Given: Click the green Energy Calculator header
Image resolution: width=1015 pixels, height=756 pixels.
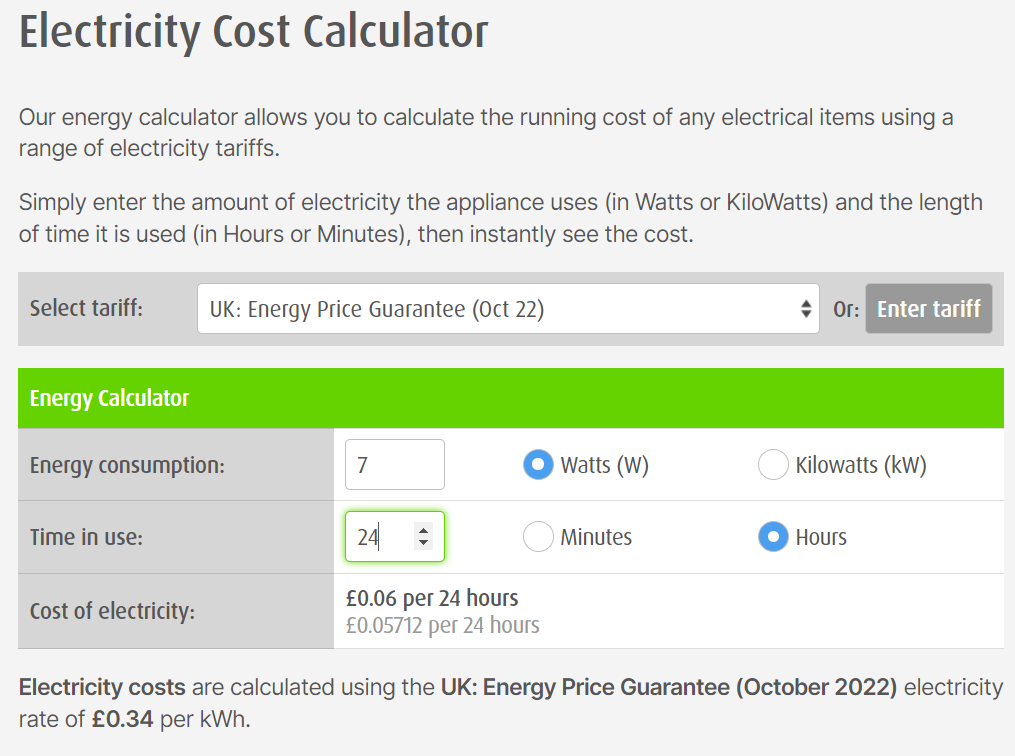Looking at the screenshot, I should (x=511, y=398).
